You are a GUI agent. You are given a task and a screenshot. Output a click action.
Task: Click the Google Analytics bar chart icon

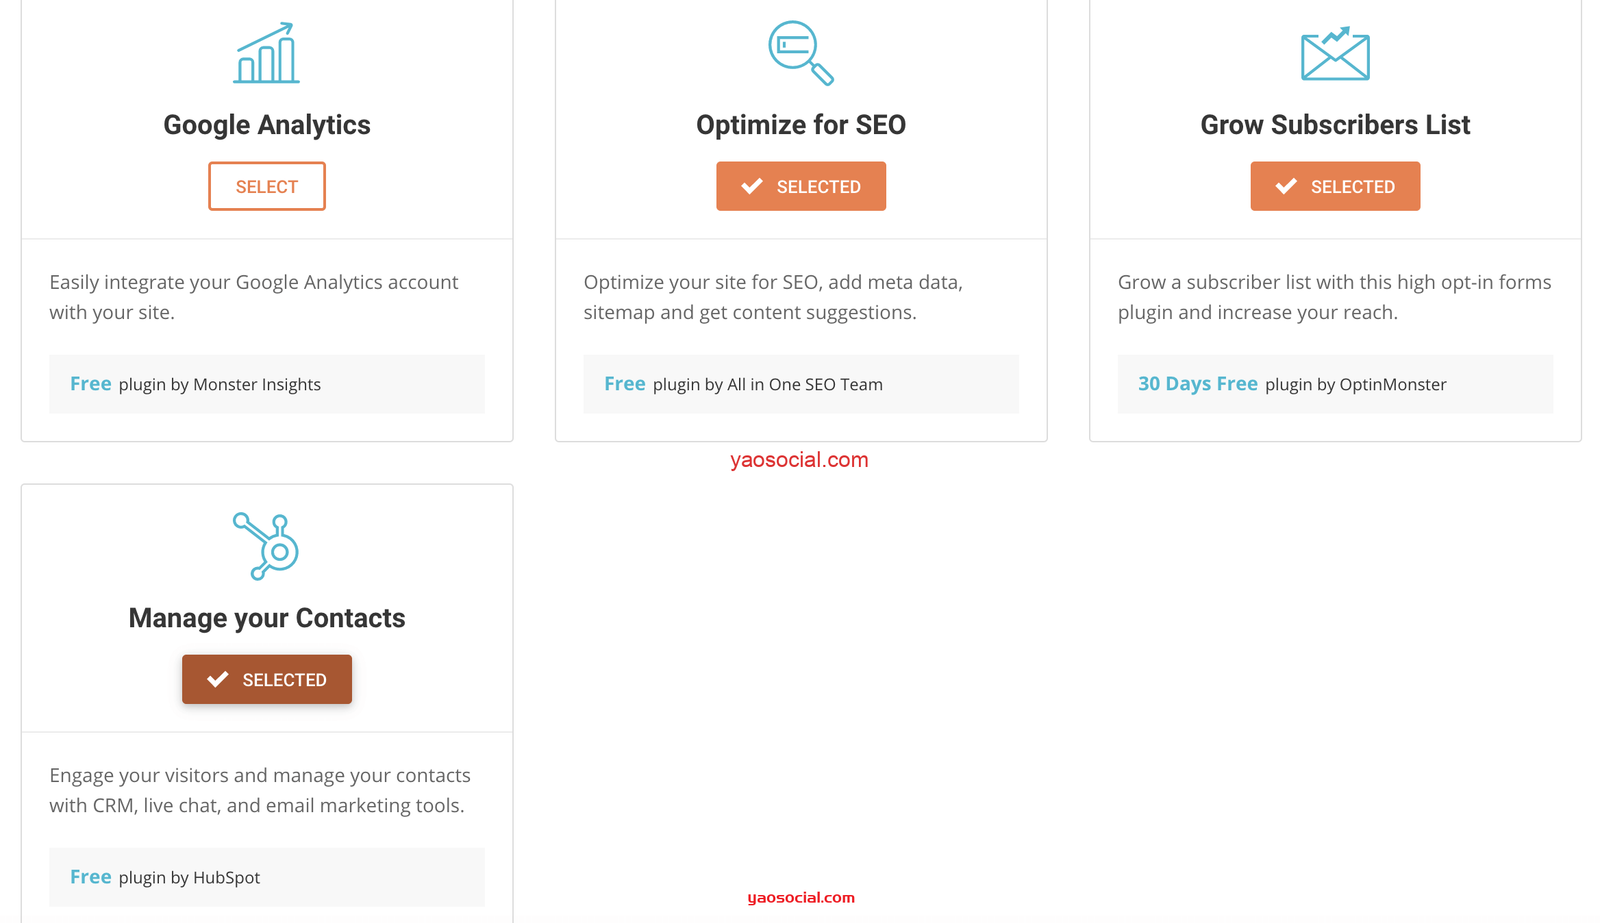(x=266, y=54)
